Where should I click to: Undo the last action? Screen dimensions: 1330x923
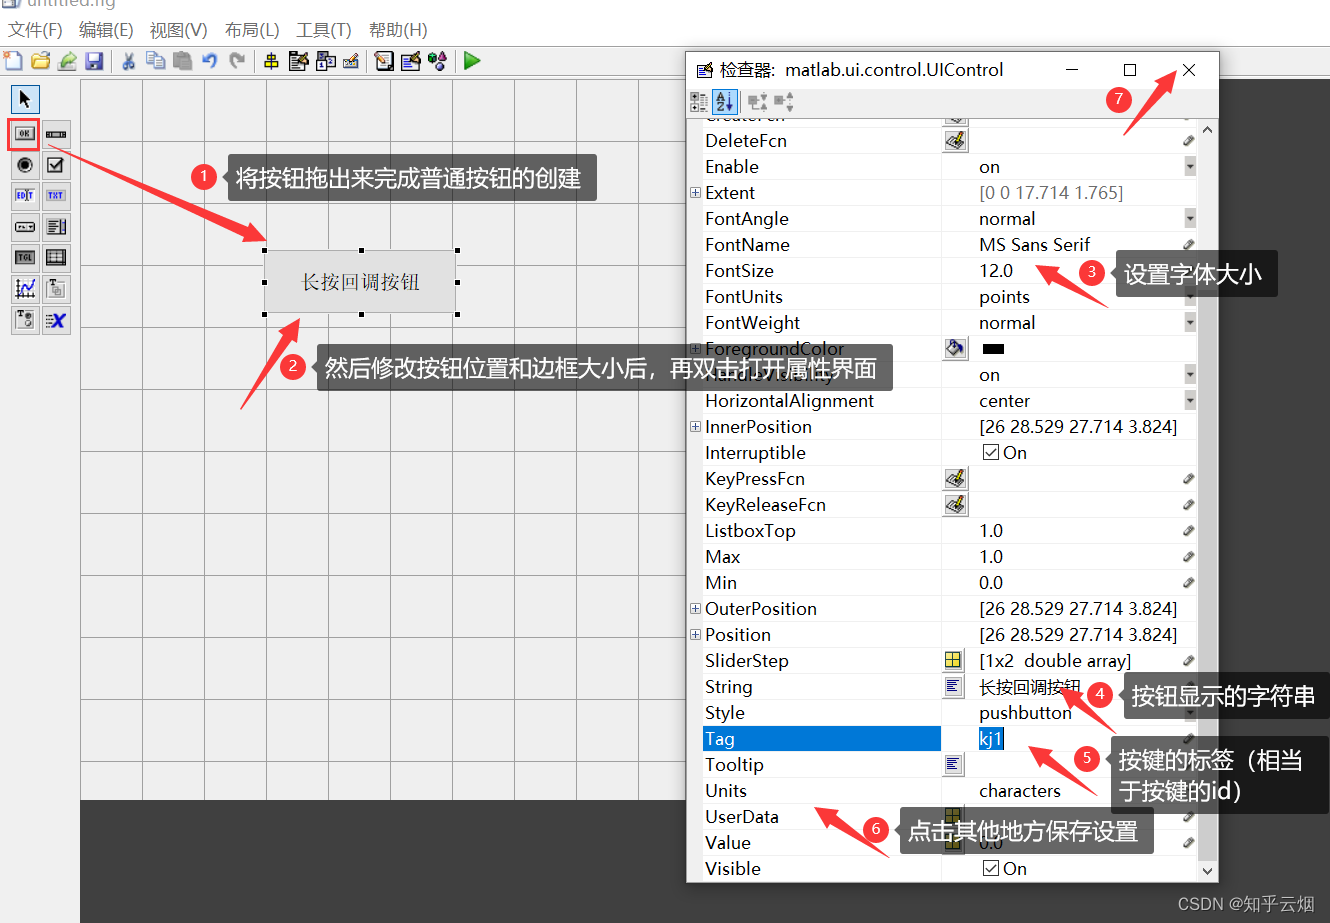[209, 61]
